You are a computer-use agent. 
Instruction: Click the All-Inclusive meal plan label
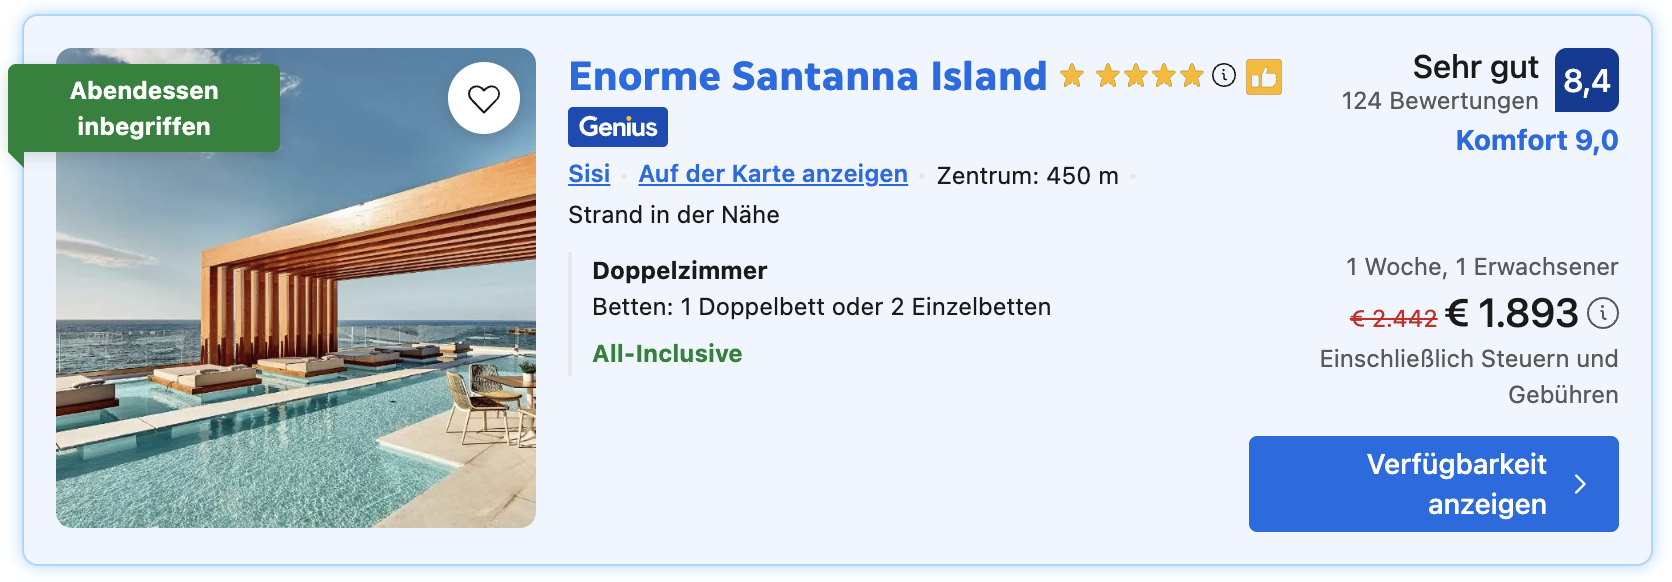pyautogui.click(x=667, y=354)
